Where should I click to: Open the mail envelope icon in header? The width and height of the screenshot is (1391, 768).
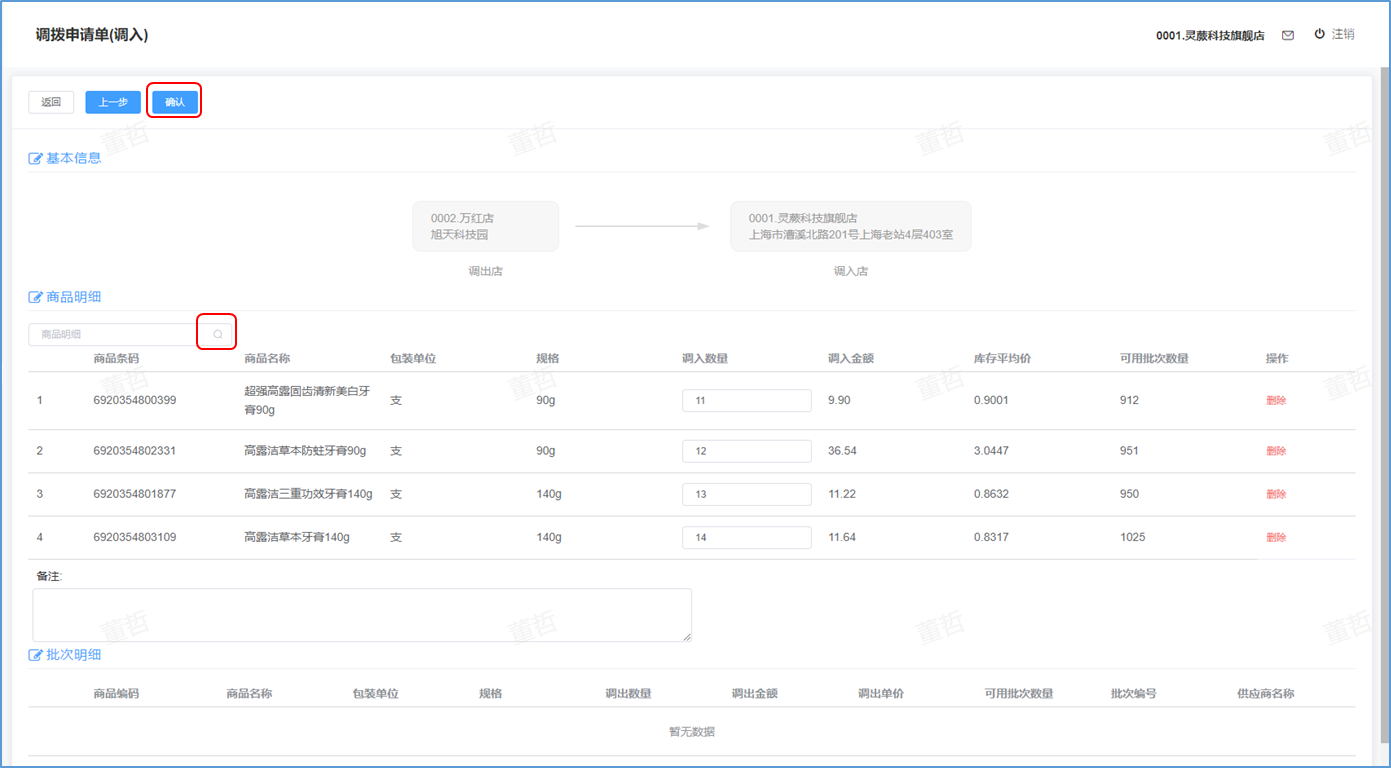[1288, 35]
